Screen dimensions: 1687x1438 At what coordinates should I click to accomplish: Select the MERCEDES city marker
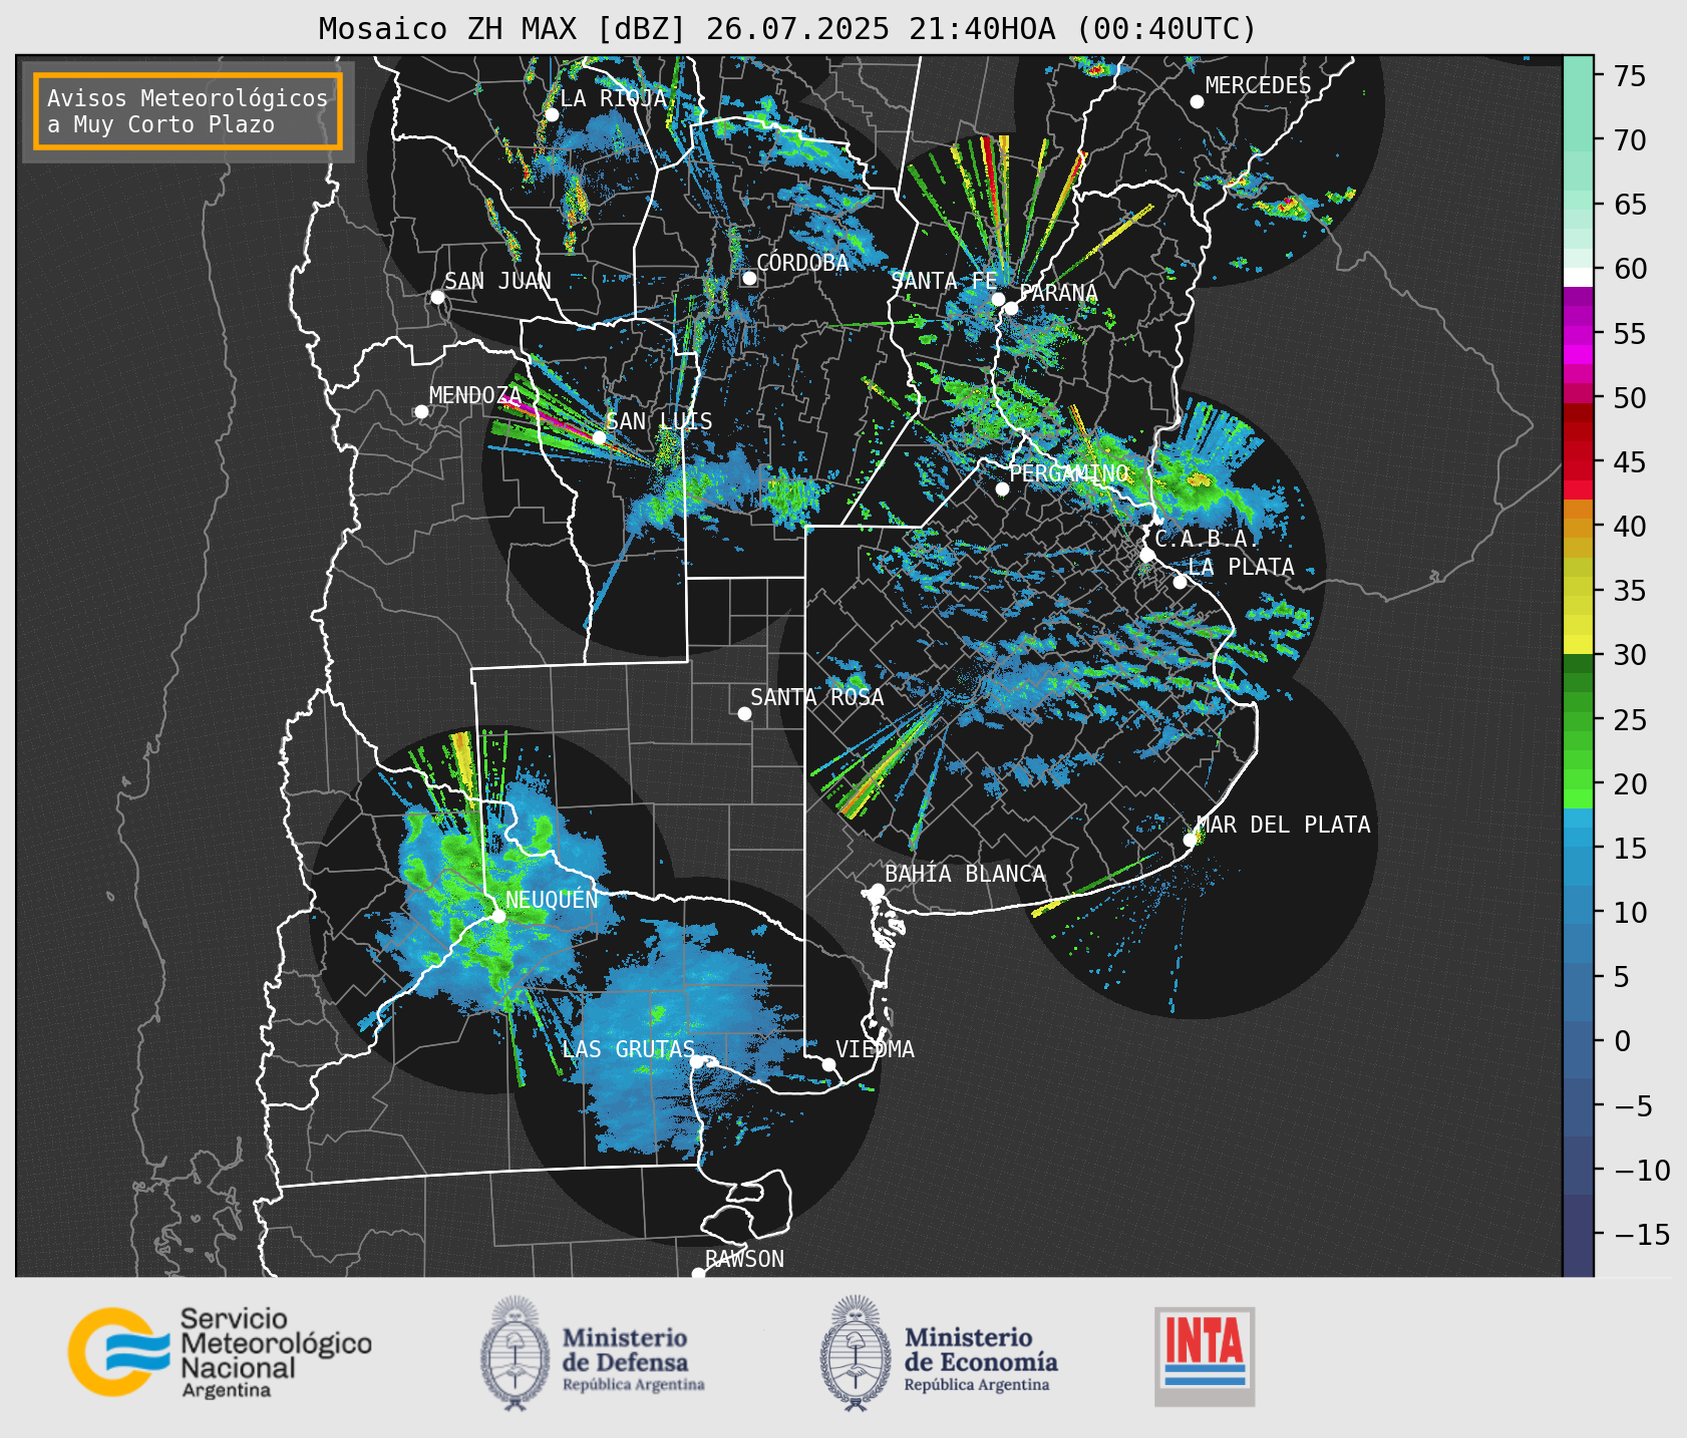point(1196,102)
